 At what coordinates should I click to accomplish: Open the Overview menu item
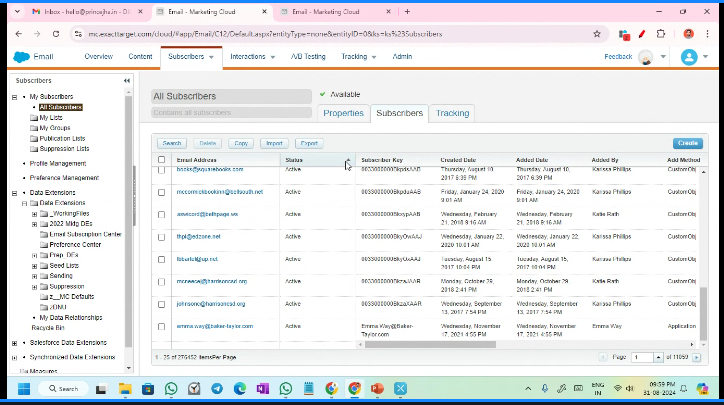[x=98, y=56]
